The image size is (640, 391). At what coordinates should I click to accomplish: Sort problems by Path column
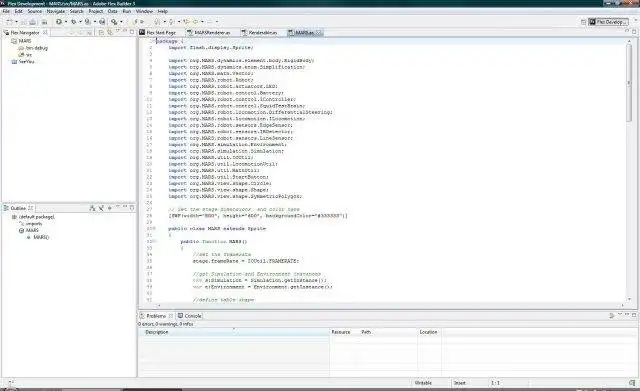coord(389,332)
